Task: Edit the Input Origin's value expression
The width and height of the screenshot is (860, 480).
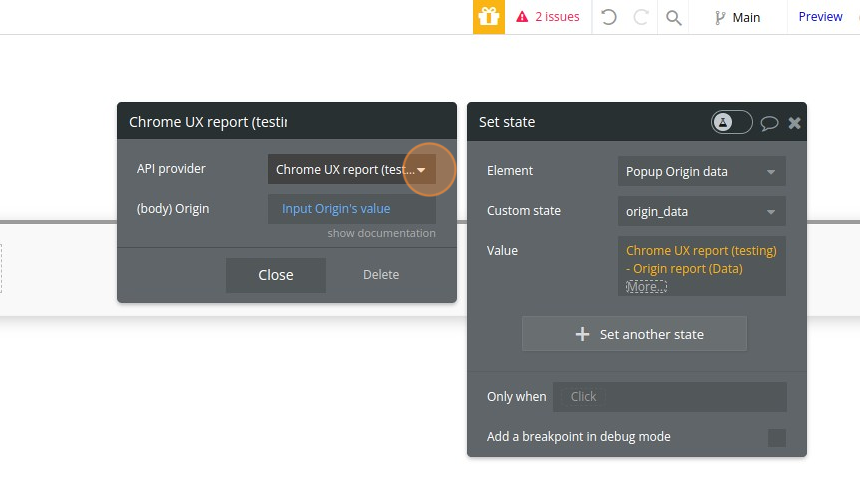Action: coord(352,209)
